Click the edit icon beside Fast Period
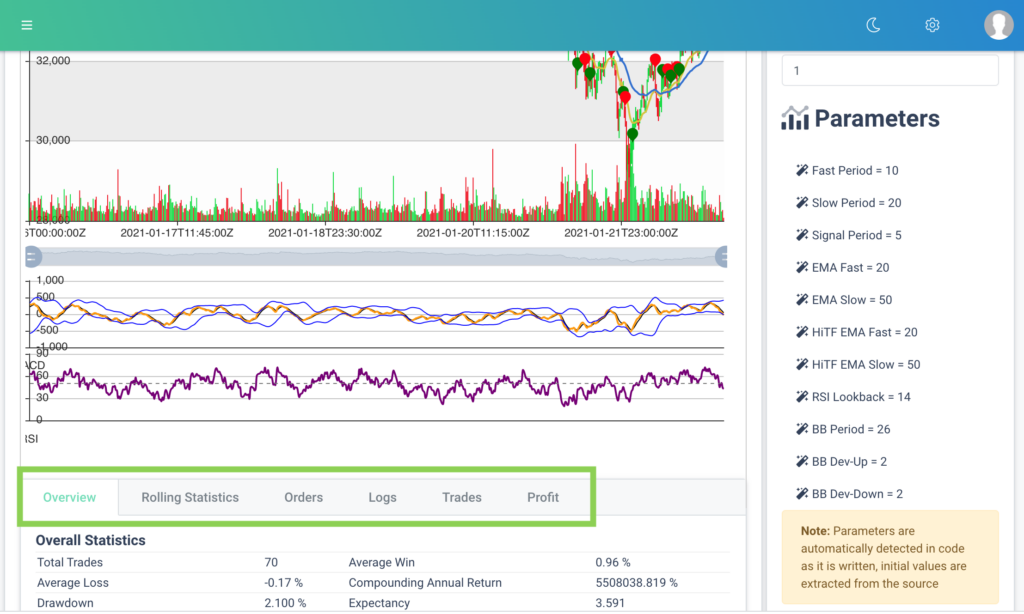This screenshot has width=1024, height=614. click(802, 171)
